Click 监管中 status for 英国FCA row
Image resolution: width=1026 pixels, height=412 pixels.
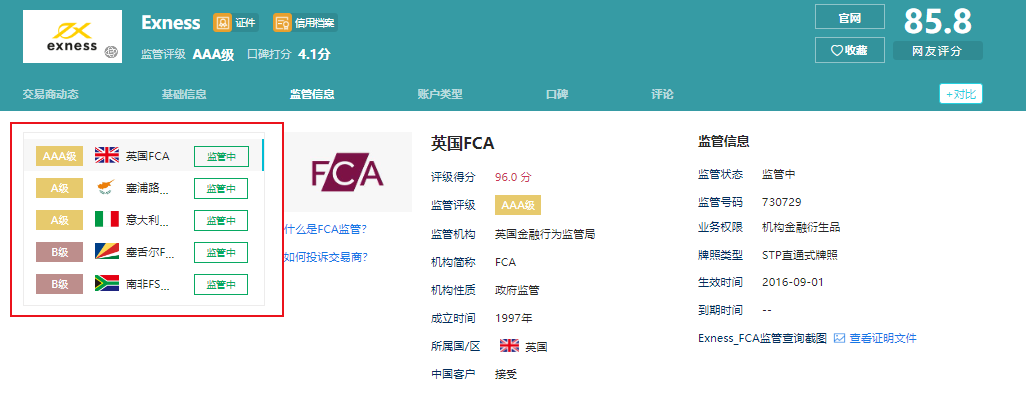[x=221, y=156]
